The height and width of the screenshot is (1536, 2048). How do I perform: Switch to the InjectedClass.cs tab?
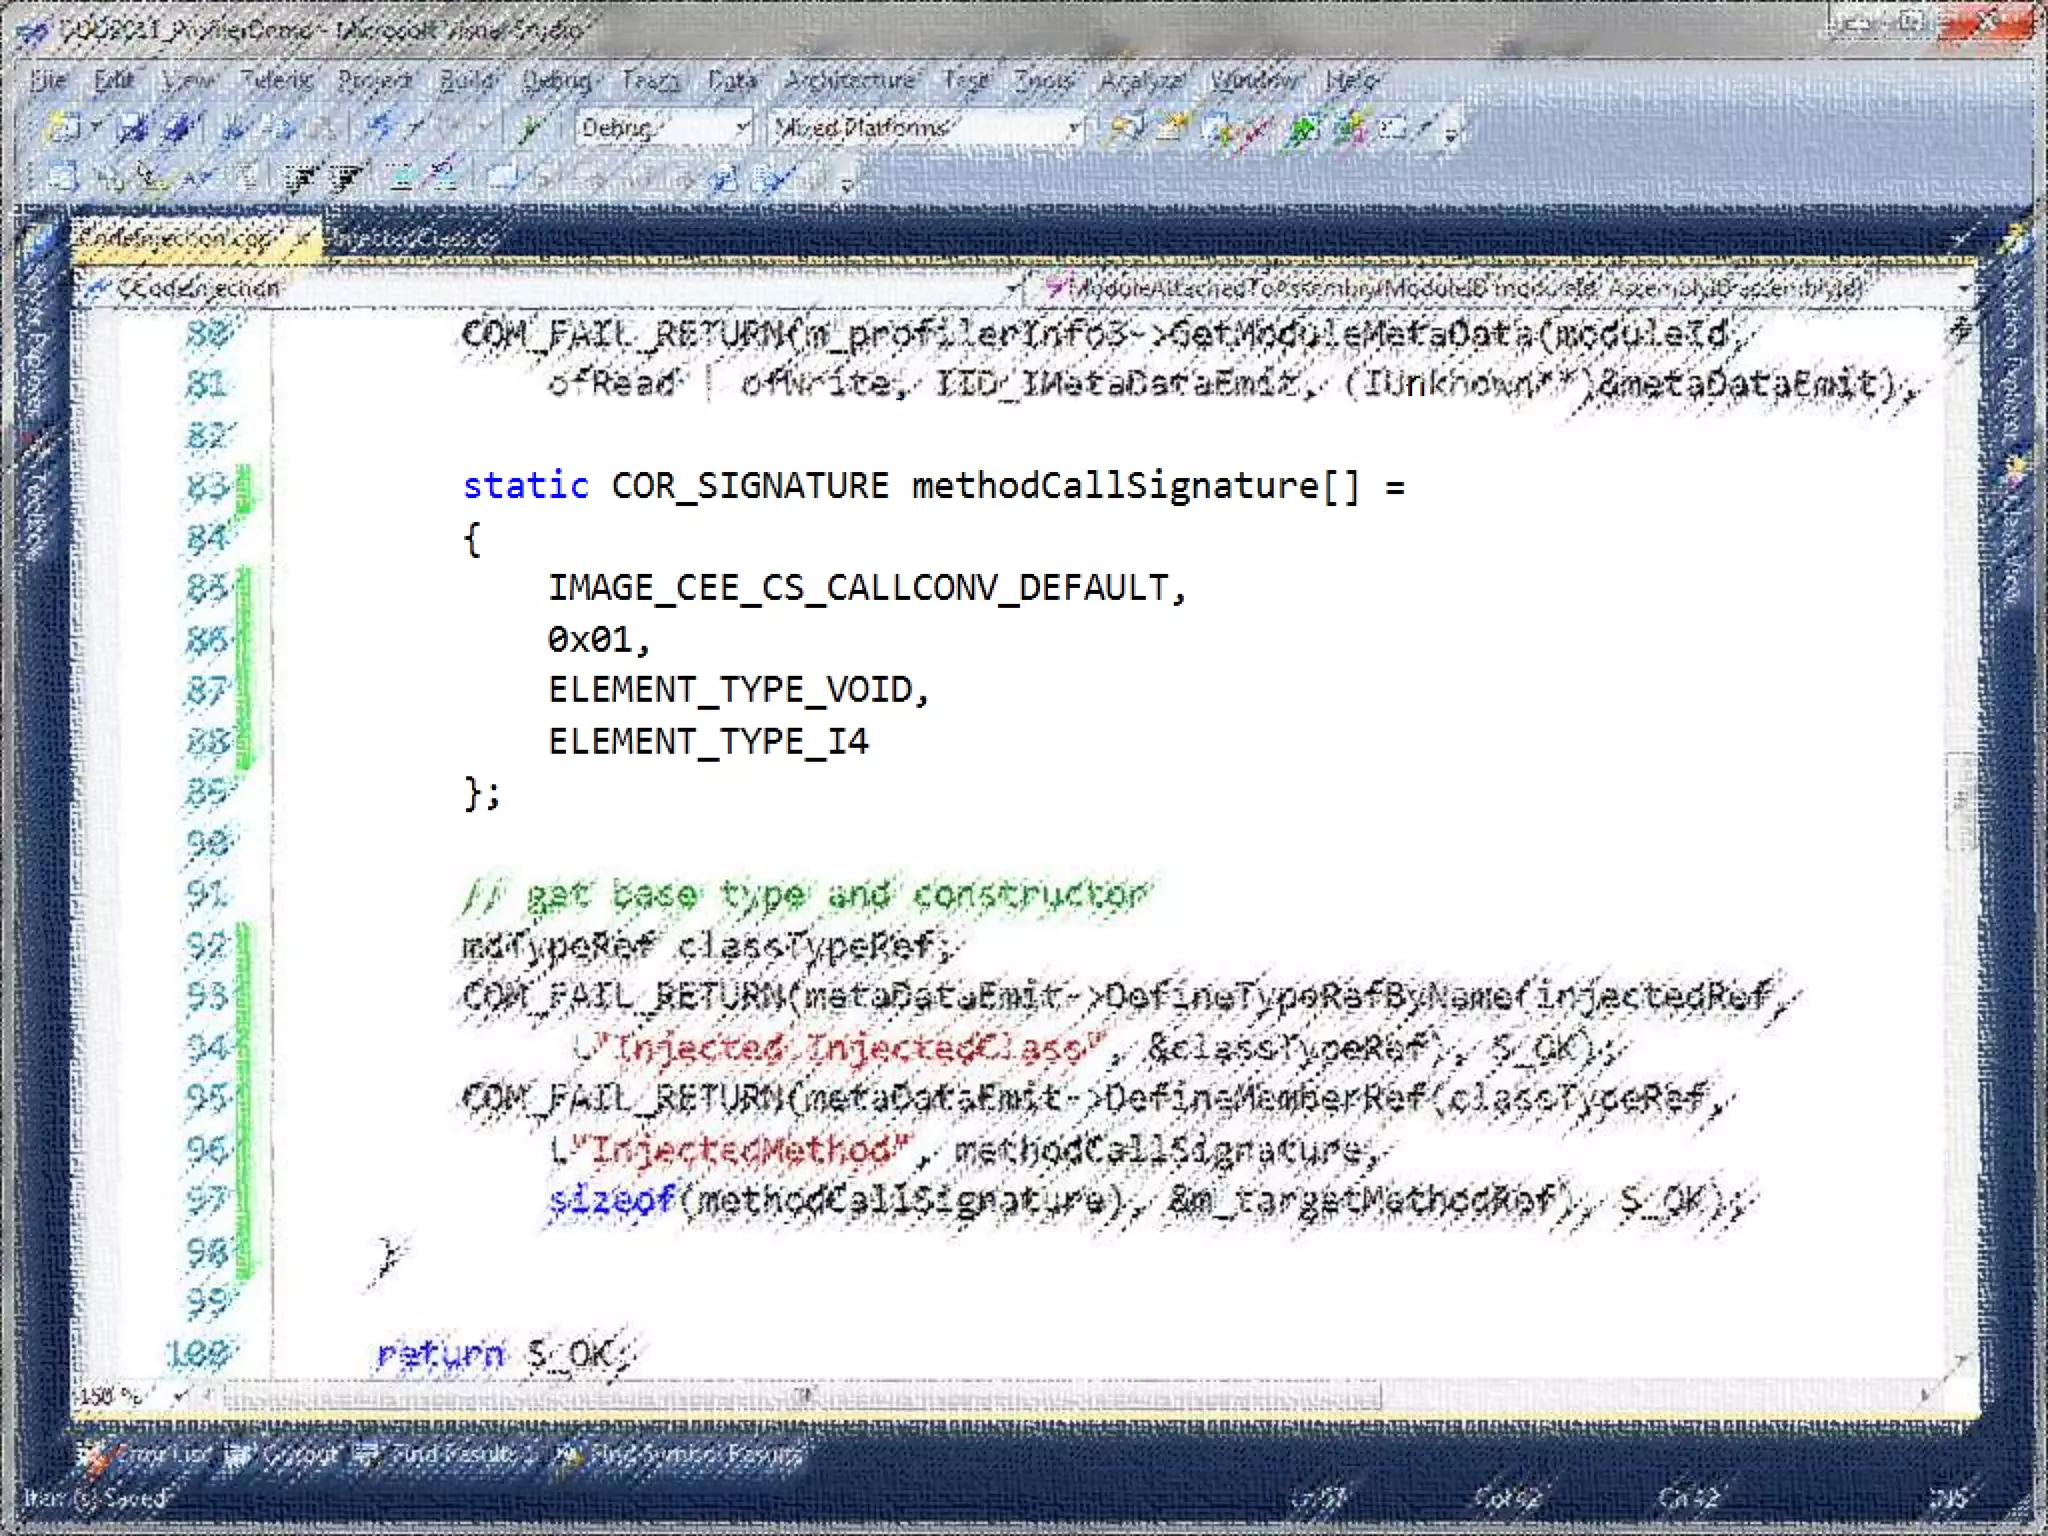click(x=413, y=239)
